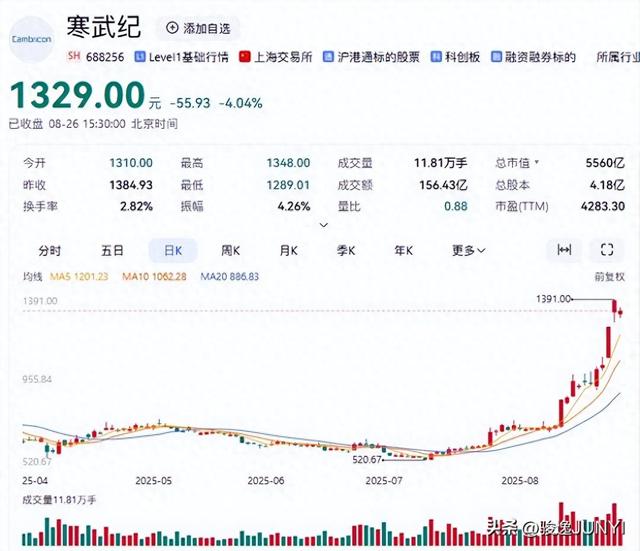Click the 量比 value 0.88
The width and height of the screenshot is (640, 551).
(456, 206)
